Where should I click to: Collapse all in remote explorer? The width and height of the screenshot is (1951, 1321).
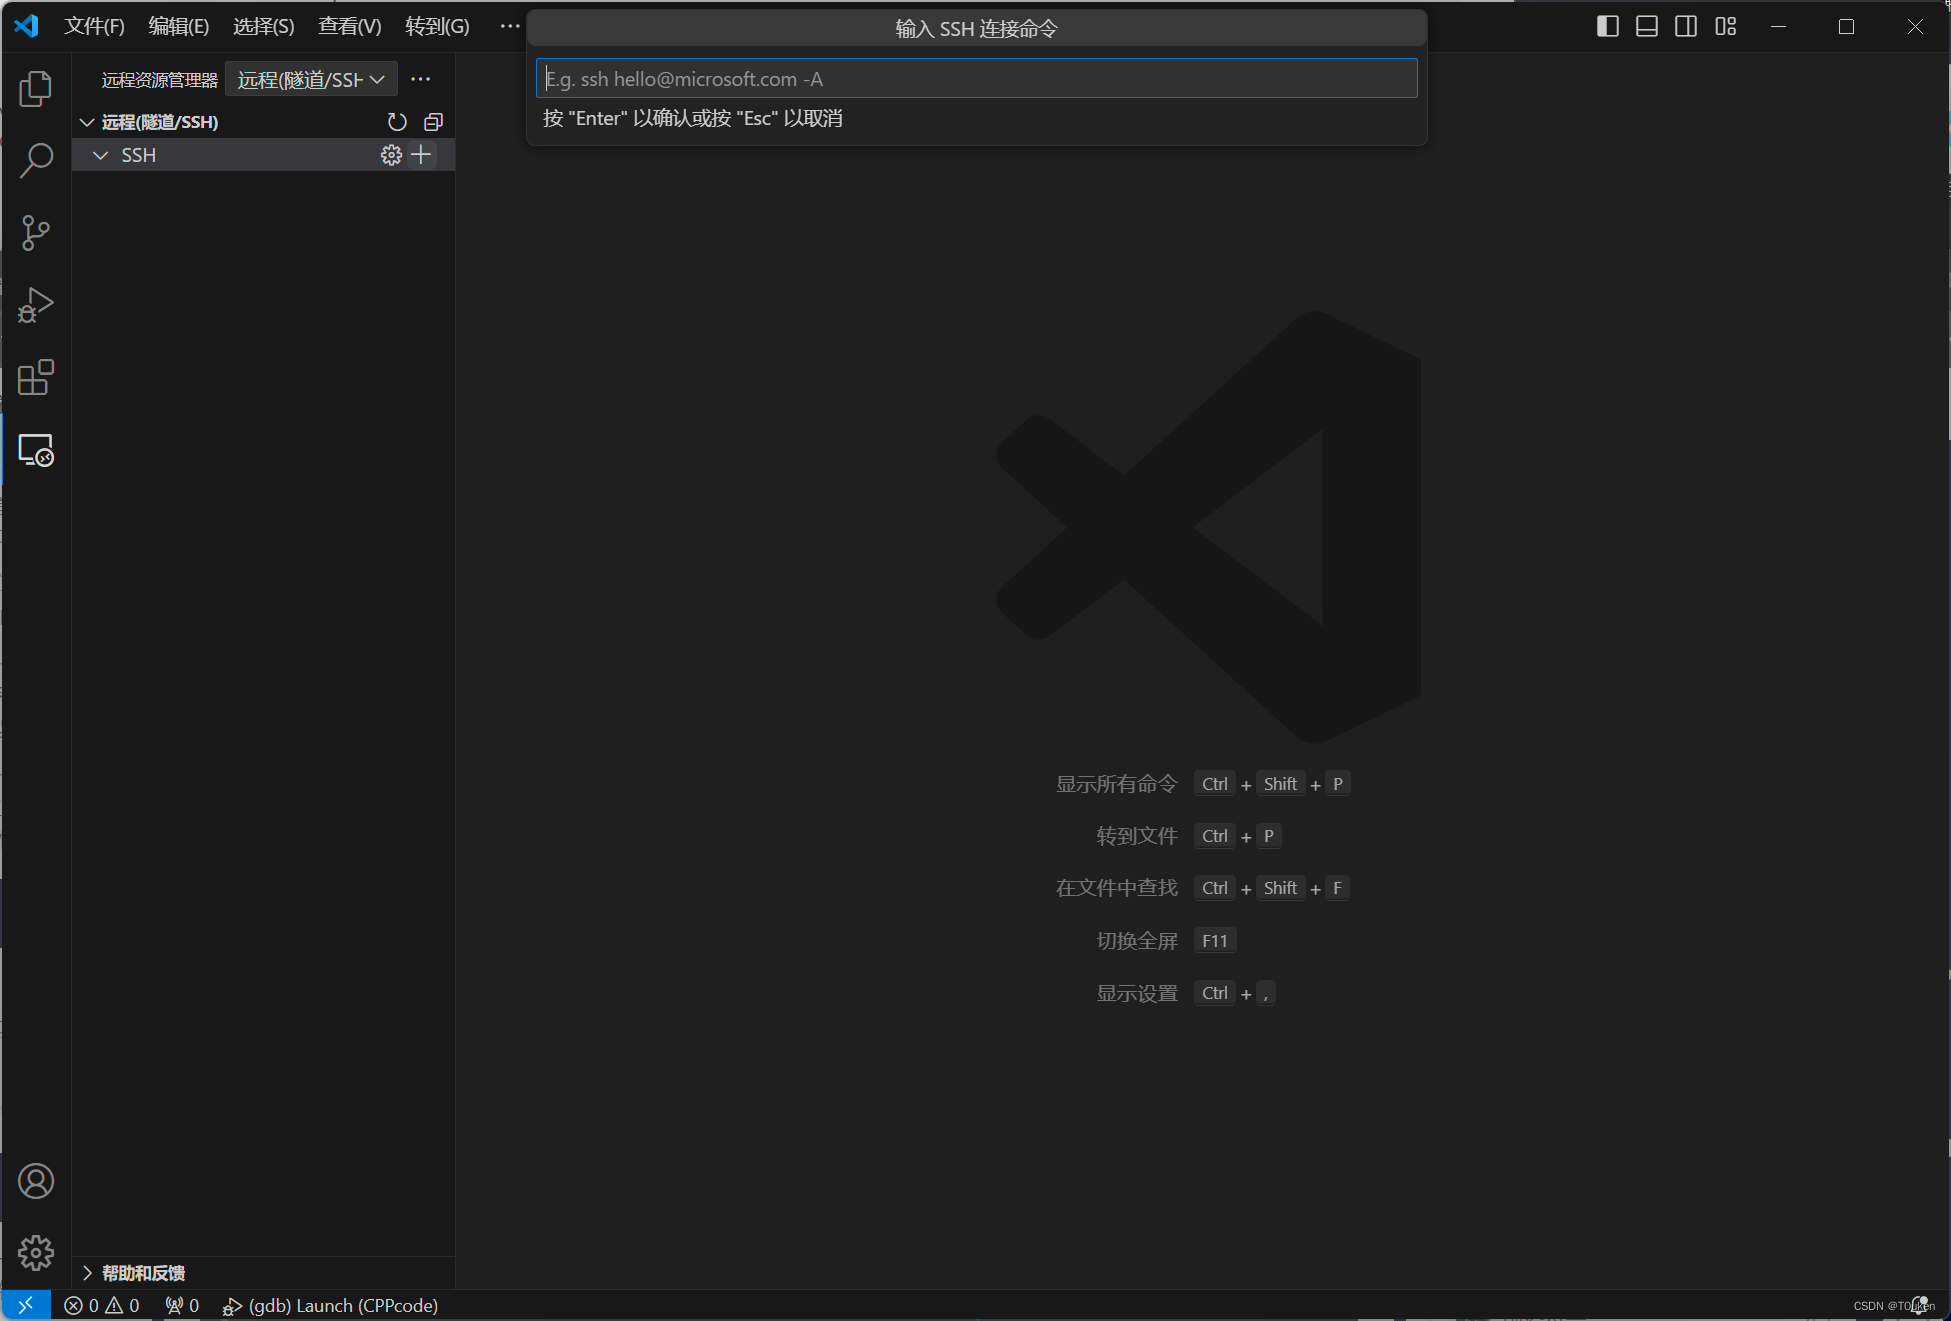coord(433,122)
